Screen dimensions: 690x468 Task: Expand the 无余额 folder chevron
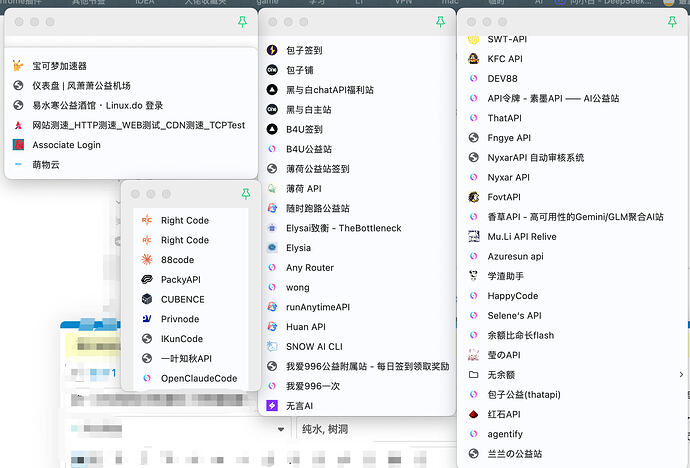point(681,375)
